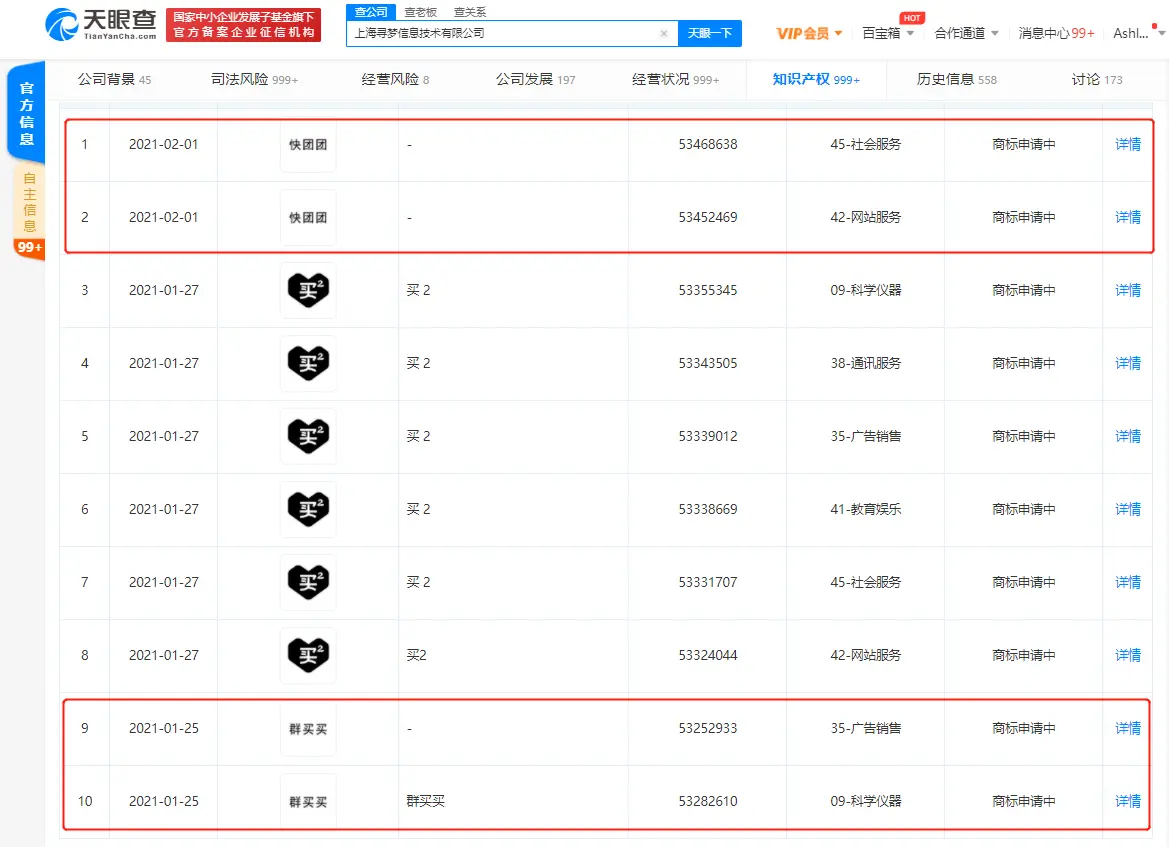Expand the VIP会员 dropdown
The height and width of the screenshot is (847, 1169).
[809, 33]
